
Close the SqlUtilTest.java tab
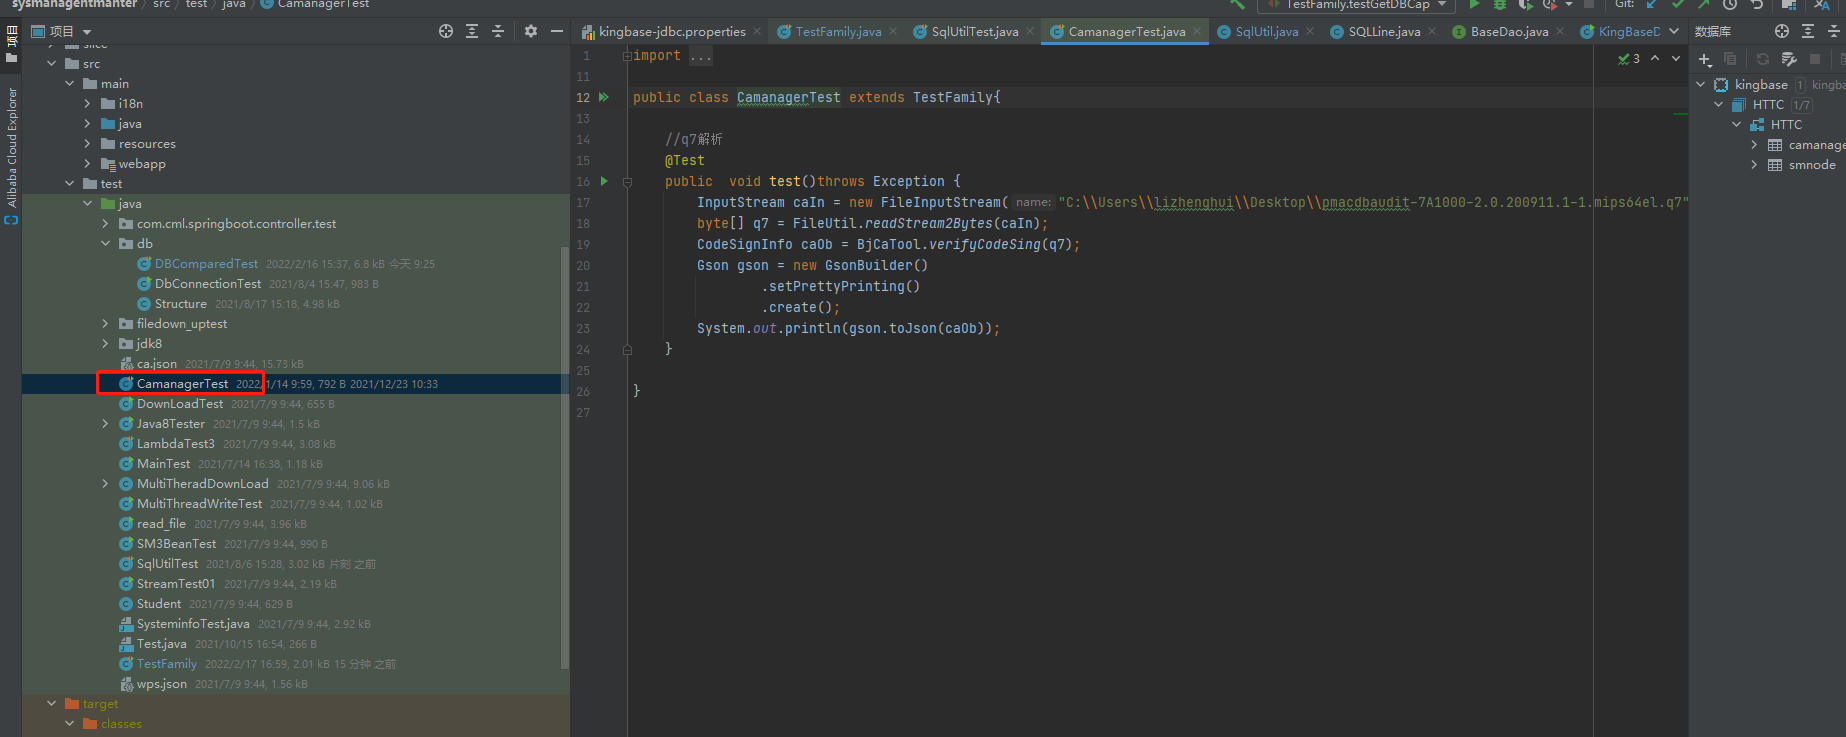point(1029,32)
